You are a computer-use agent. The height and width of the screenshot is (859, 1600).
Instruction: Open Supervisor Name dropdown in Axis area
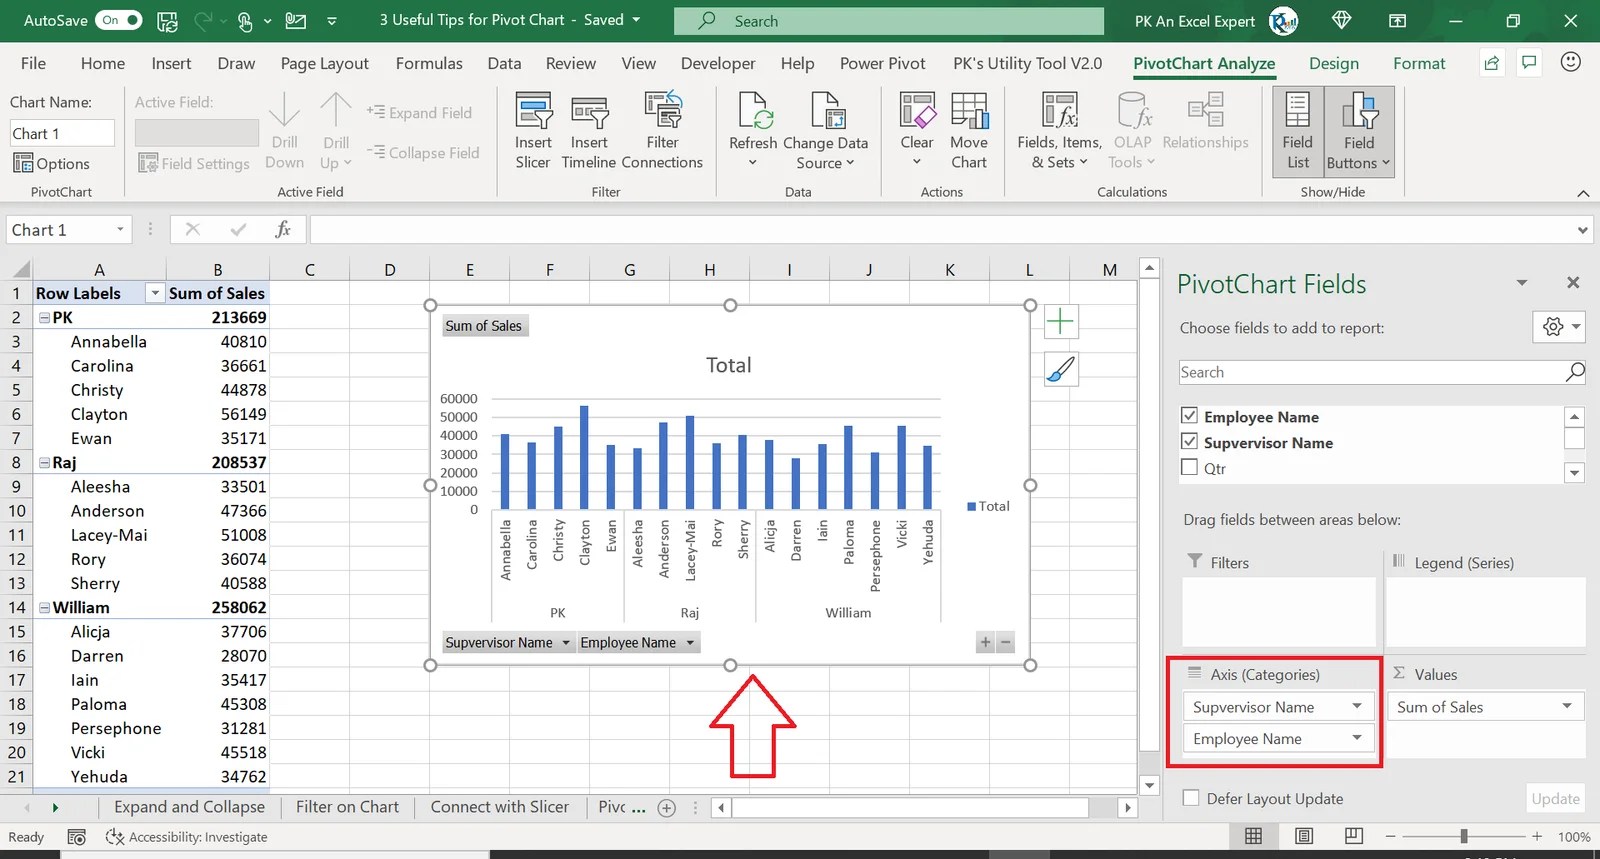1357,706
